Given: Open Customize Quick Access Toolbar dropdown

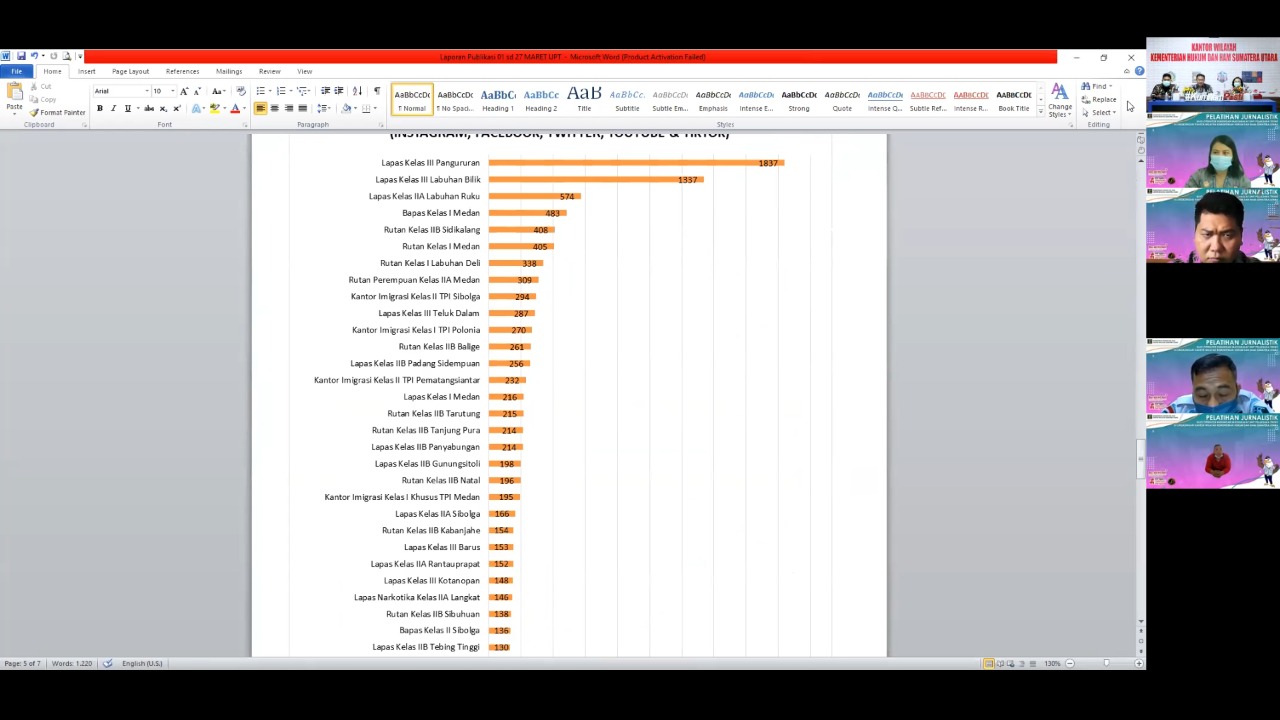Looking at the screenshot, I should pyautogui.click(x=79, y=56).
